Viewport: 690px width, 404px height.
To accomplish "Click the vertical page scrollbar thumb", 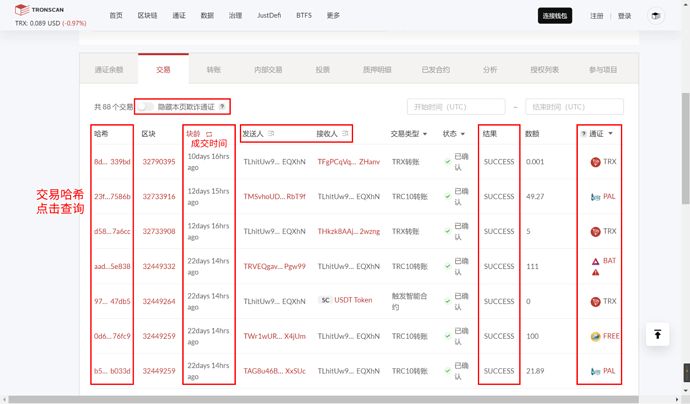I will click(x=686, y=147).
